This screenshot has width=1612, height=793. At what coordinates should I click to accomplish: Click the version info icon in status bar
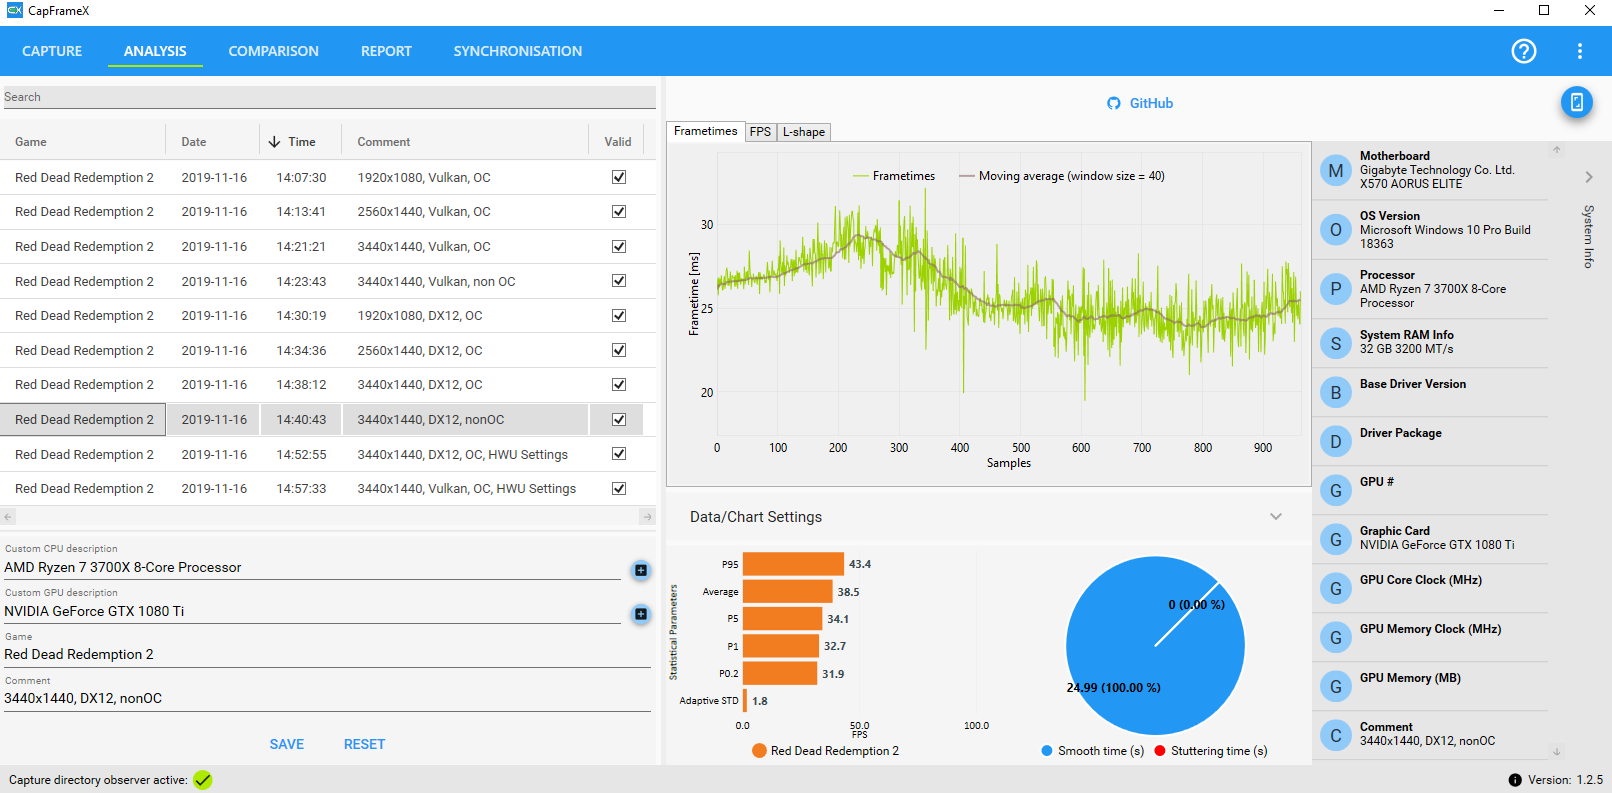tap(1515, 780)
